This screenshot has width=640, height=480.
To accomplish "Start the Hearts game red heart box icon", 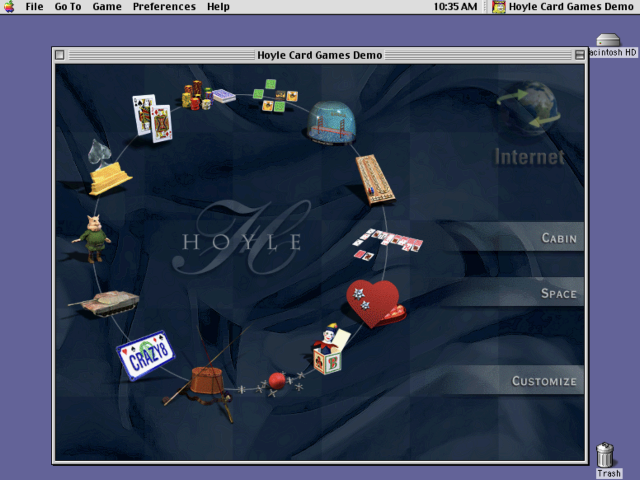I will tap(376, 303).
